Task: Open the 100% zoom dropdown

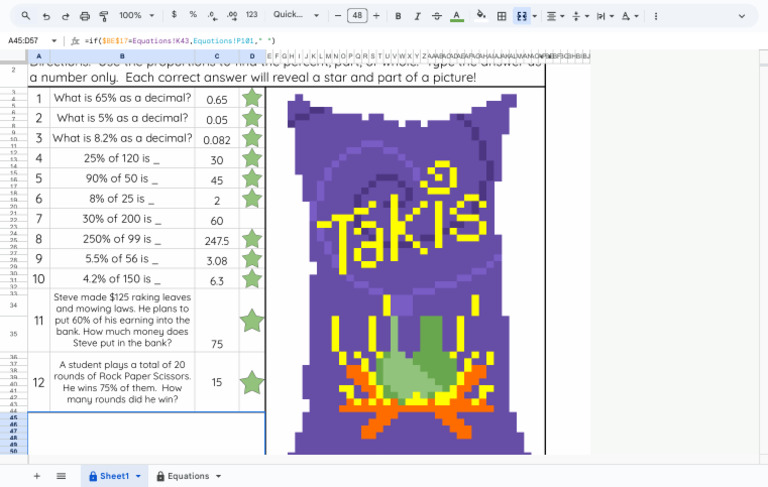Action: coord(137,16)
